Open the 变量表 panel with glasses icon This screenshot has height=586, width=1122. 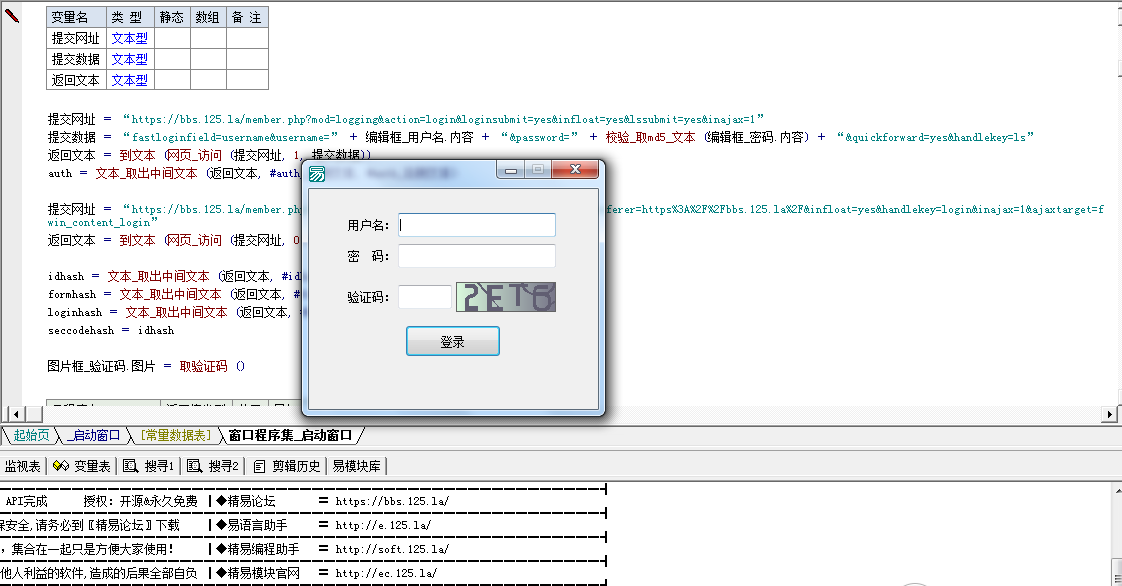point(82,466)
